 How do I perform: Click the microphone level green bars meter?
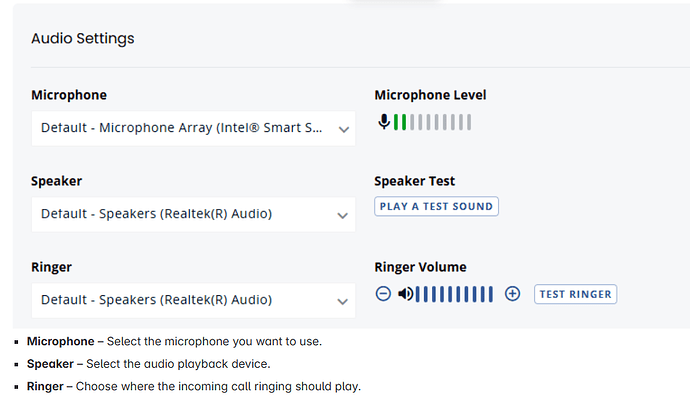(x=433, y=122)
